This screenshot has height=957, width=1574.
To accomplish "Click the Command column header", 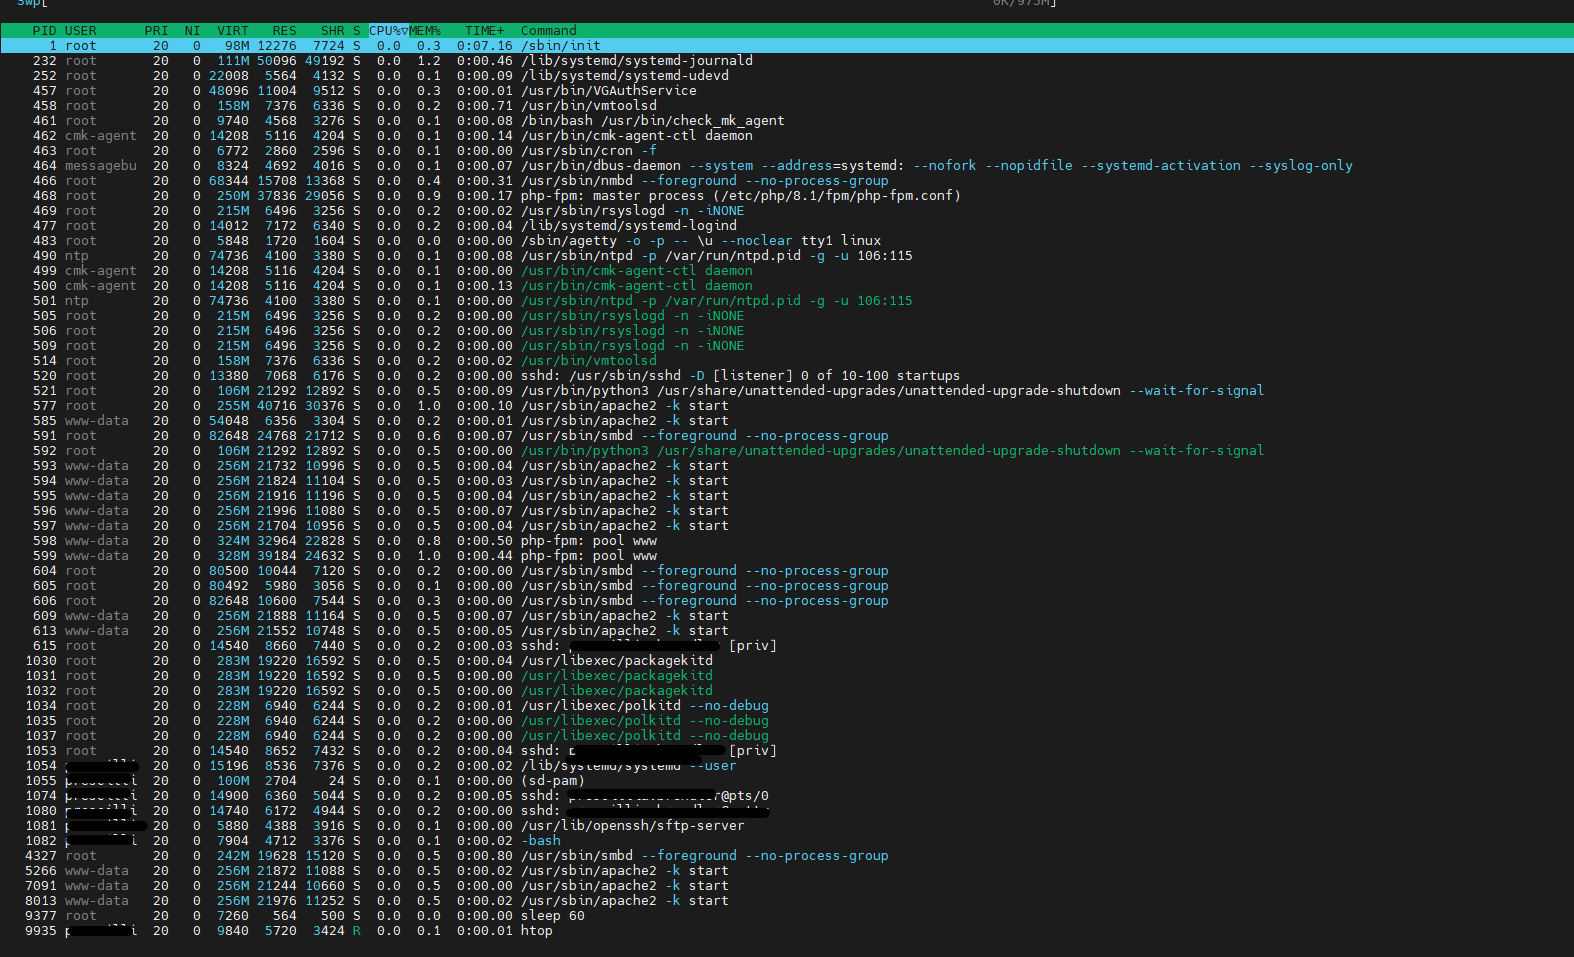I will (548, 31).
